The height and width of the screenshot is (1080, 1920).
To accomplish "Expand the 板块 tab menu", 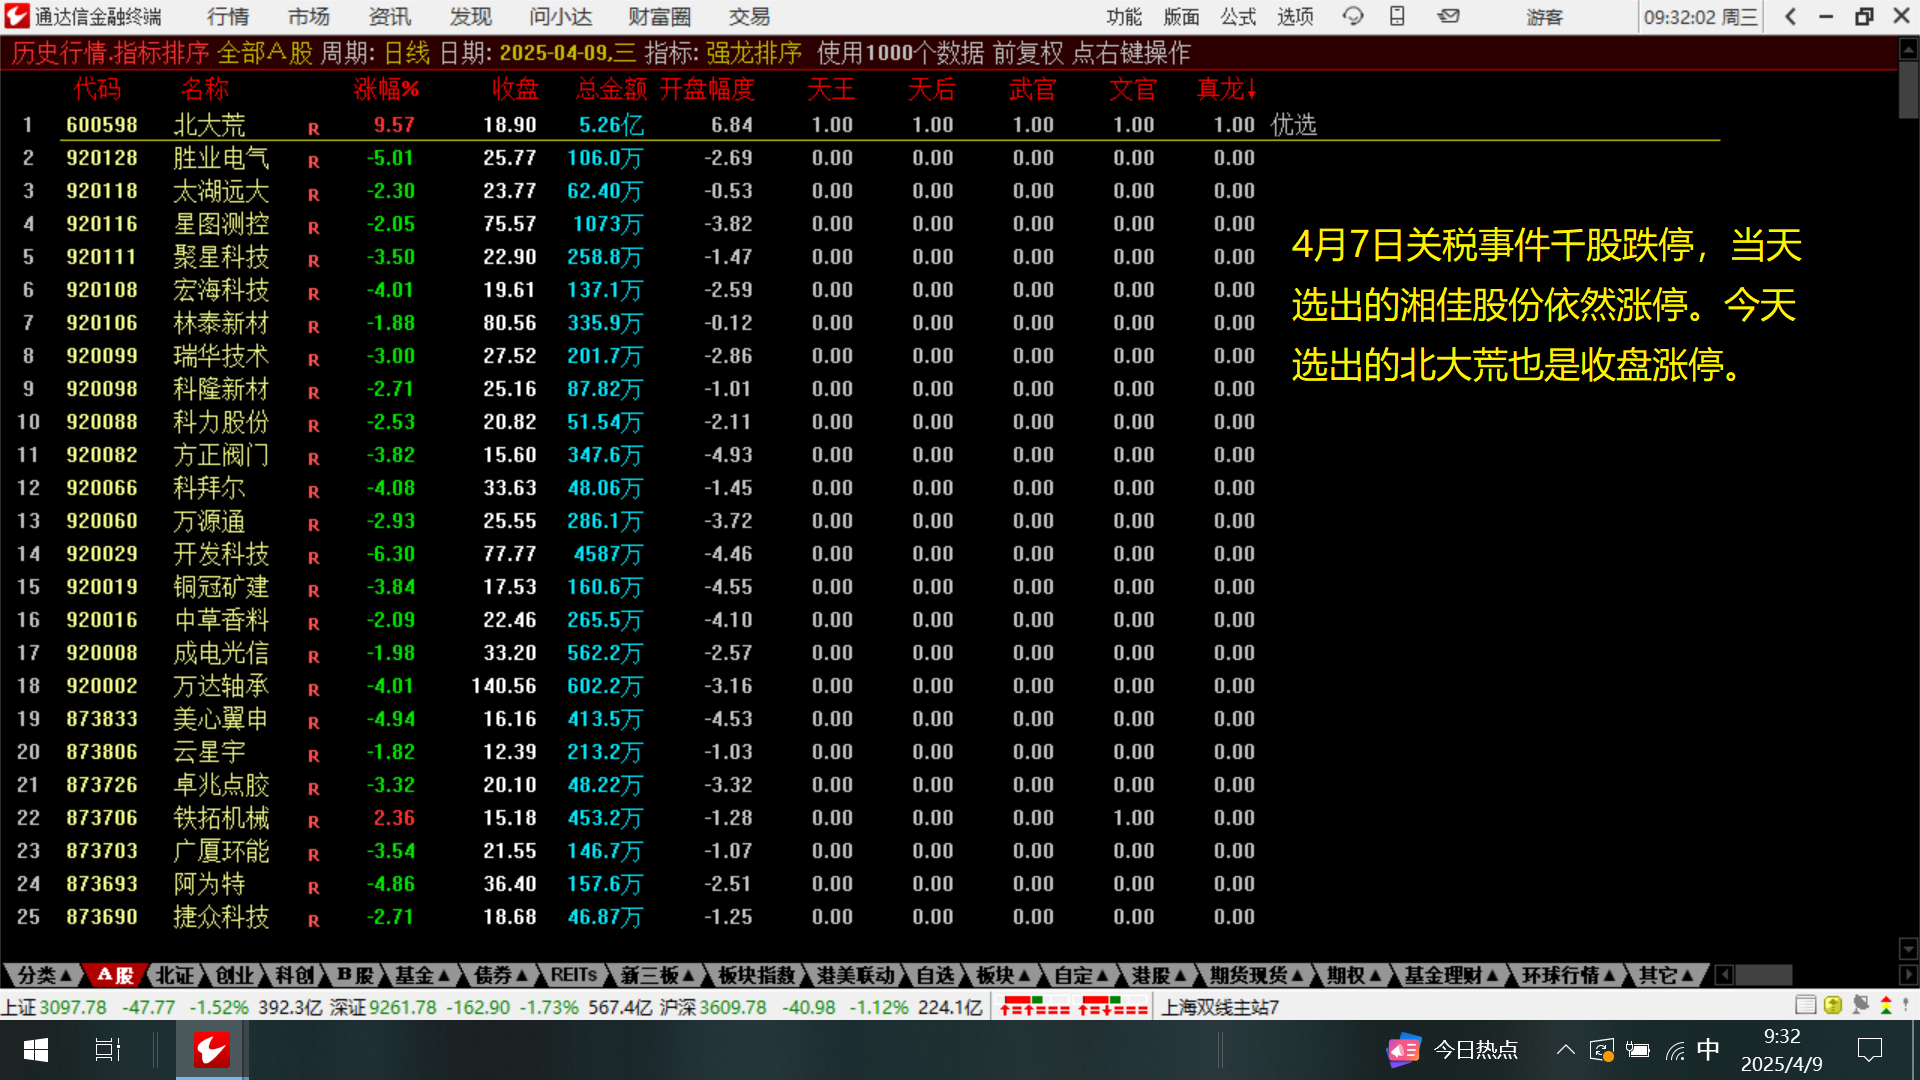I will tap(1003, 975).
